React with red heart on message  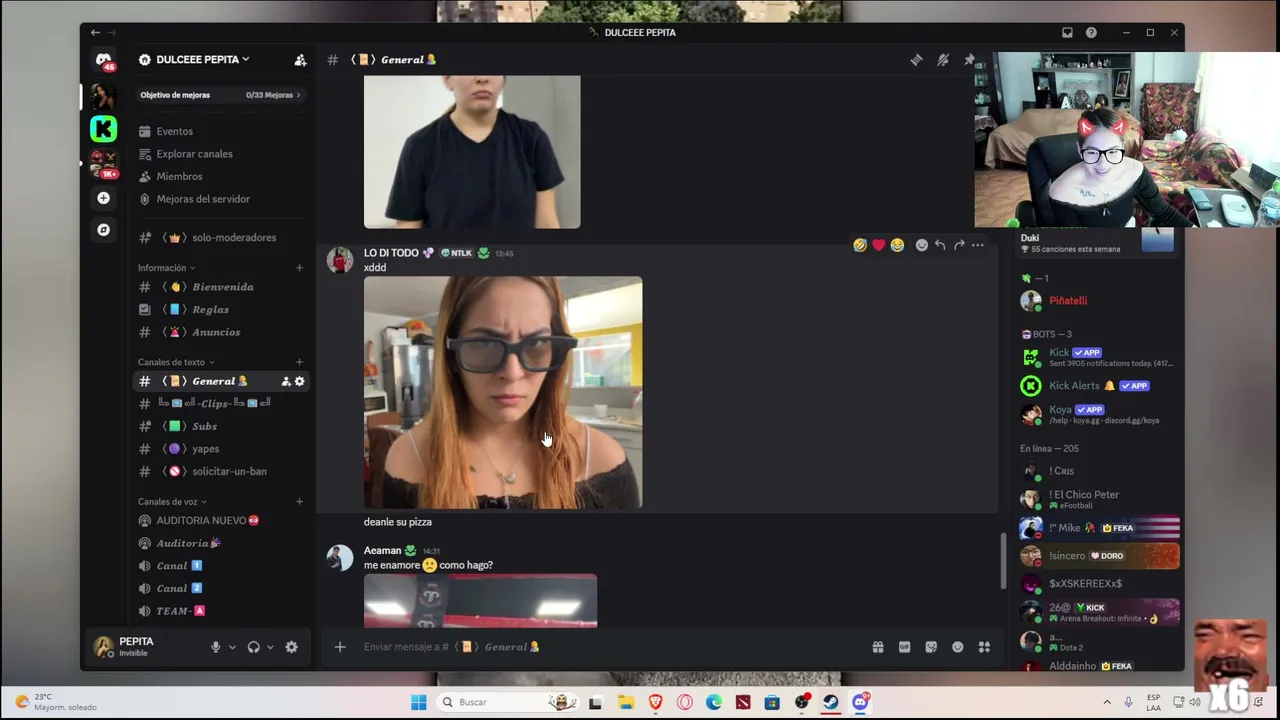(x=878, y=245)
